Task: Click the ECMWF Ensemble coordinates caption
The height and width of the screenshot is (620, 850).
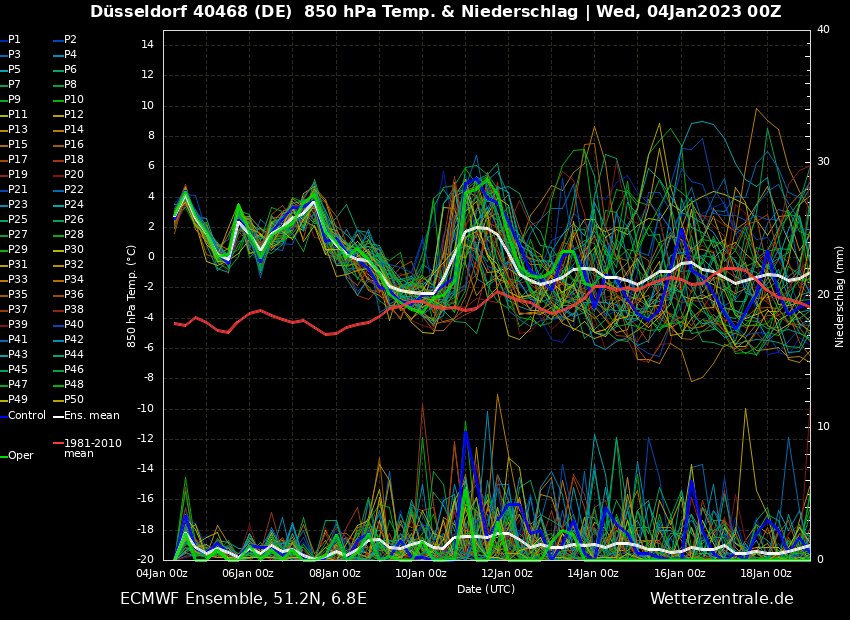Action: 243,599
